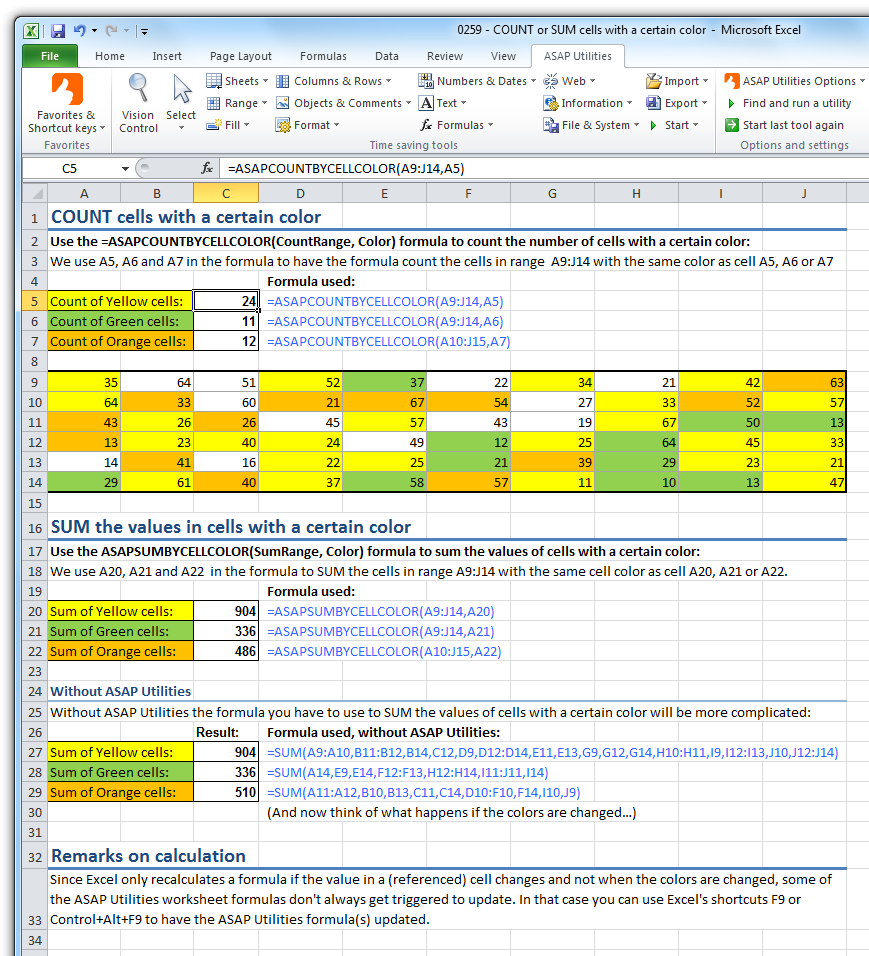Open the File & System tool

(x=581, y=124)
